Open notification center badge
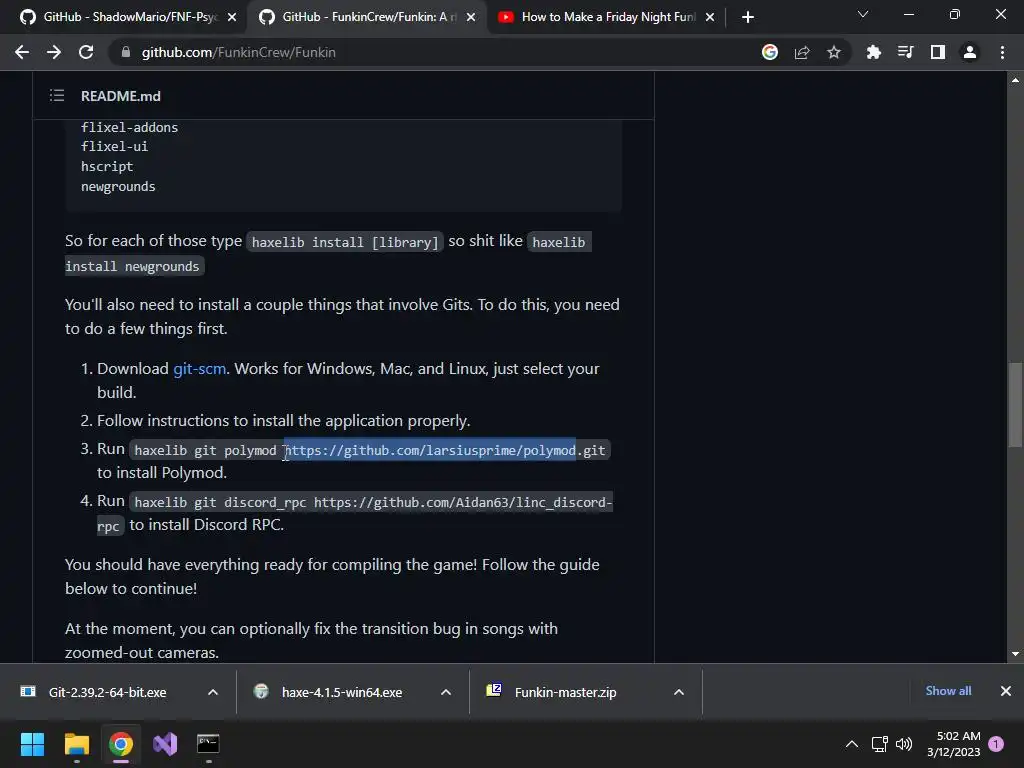1024x768 pixels. pos(996,744)
